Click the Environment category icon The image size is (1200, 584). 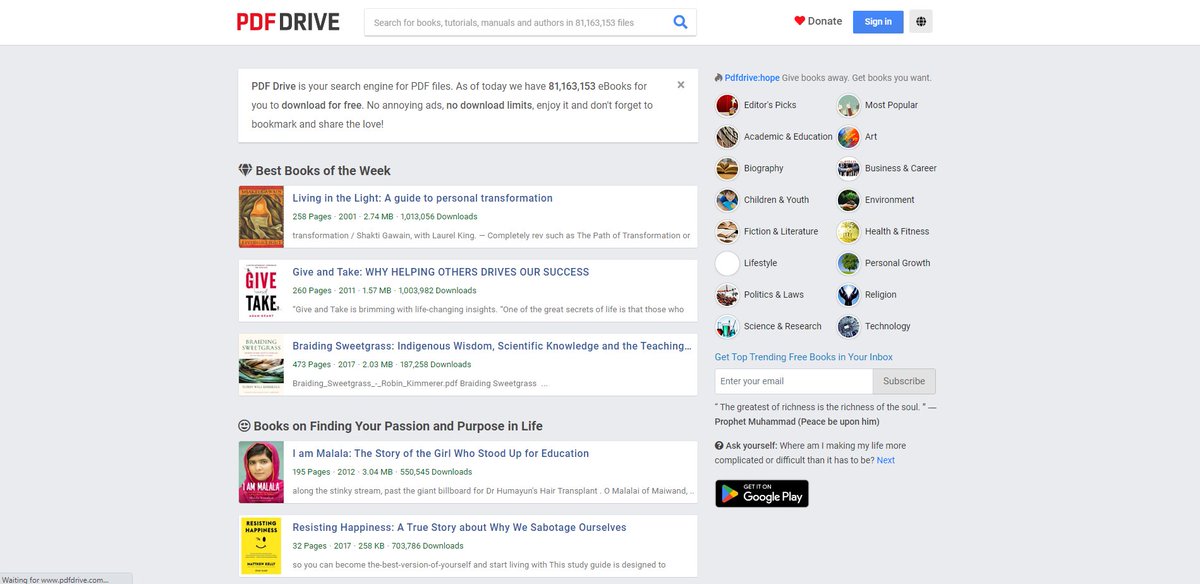[x=848, y=200]
